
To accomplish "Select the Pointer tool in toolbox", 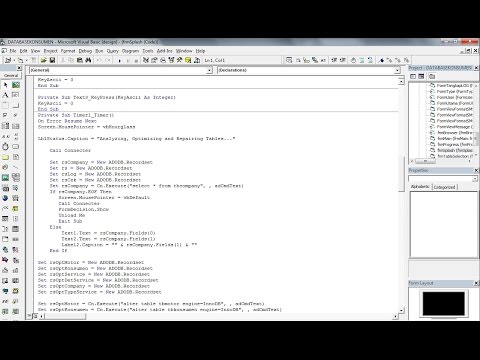I will [x=5, y=85].
